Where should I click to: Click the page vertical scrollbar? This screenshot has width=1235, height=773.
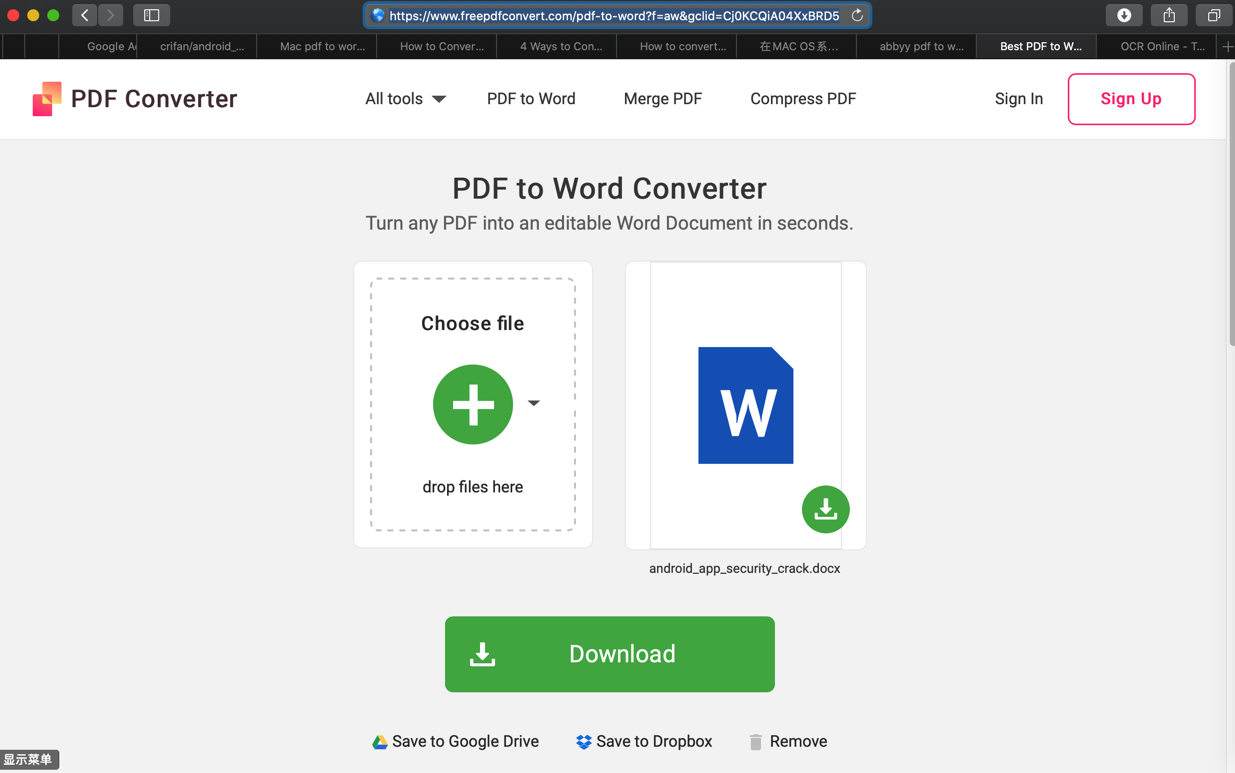point(1231,205)
